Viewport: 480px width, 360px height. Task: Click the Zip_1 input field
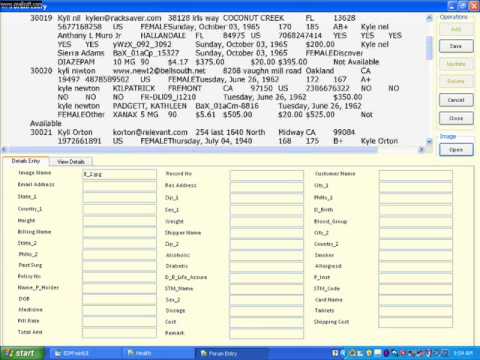point(267,198)
